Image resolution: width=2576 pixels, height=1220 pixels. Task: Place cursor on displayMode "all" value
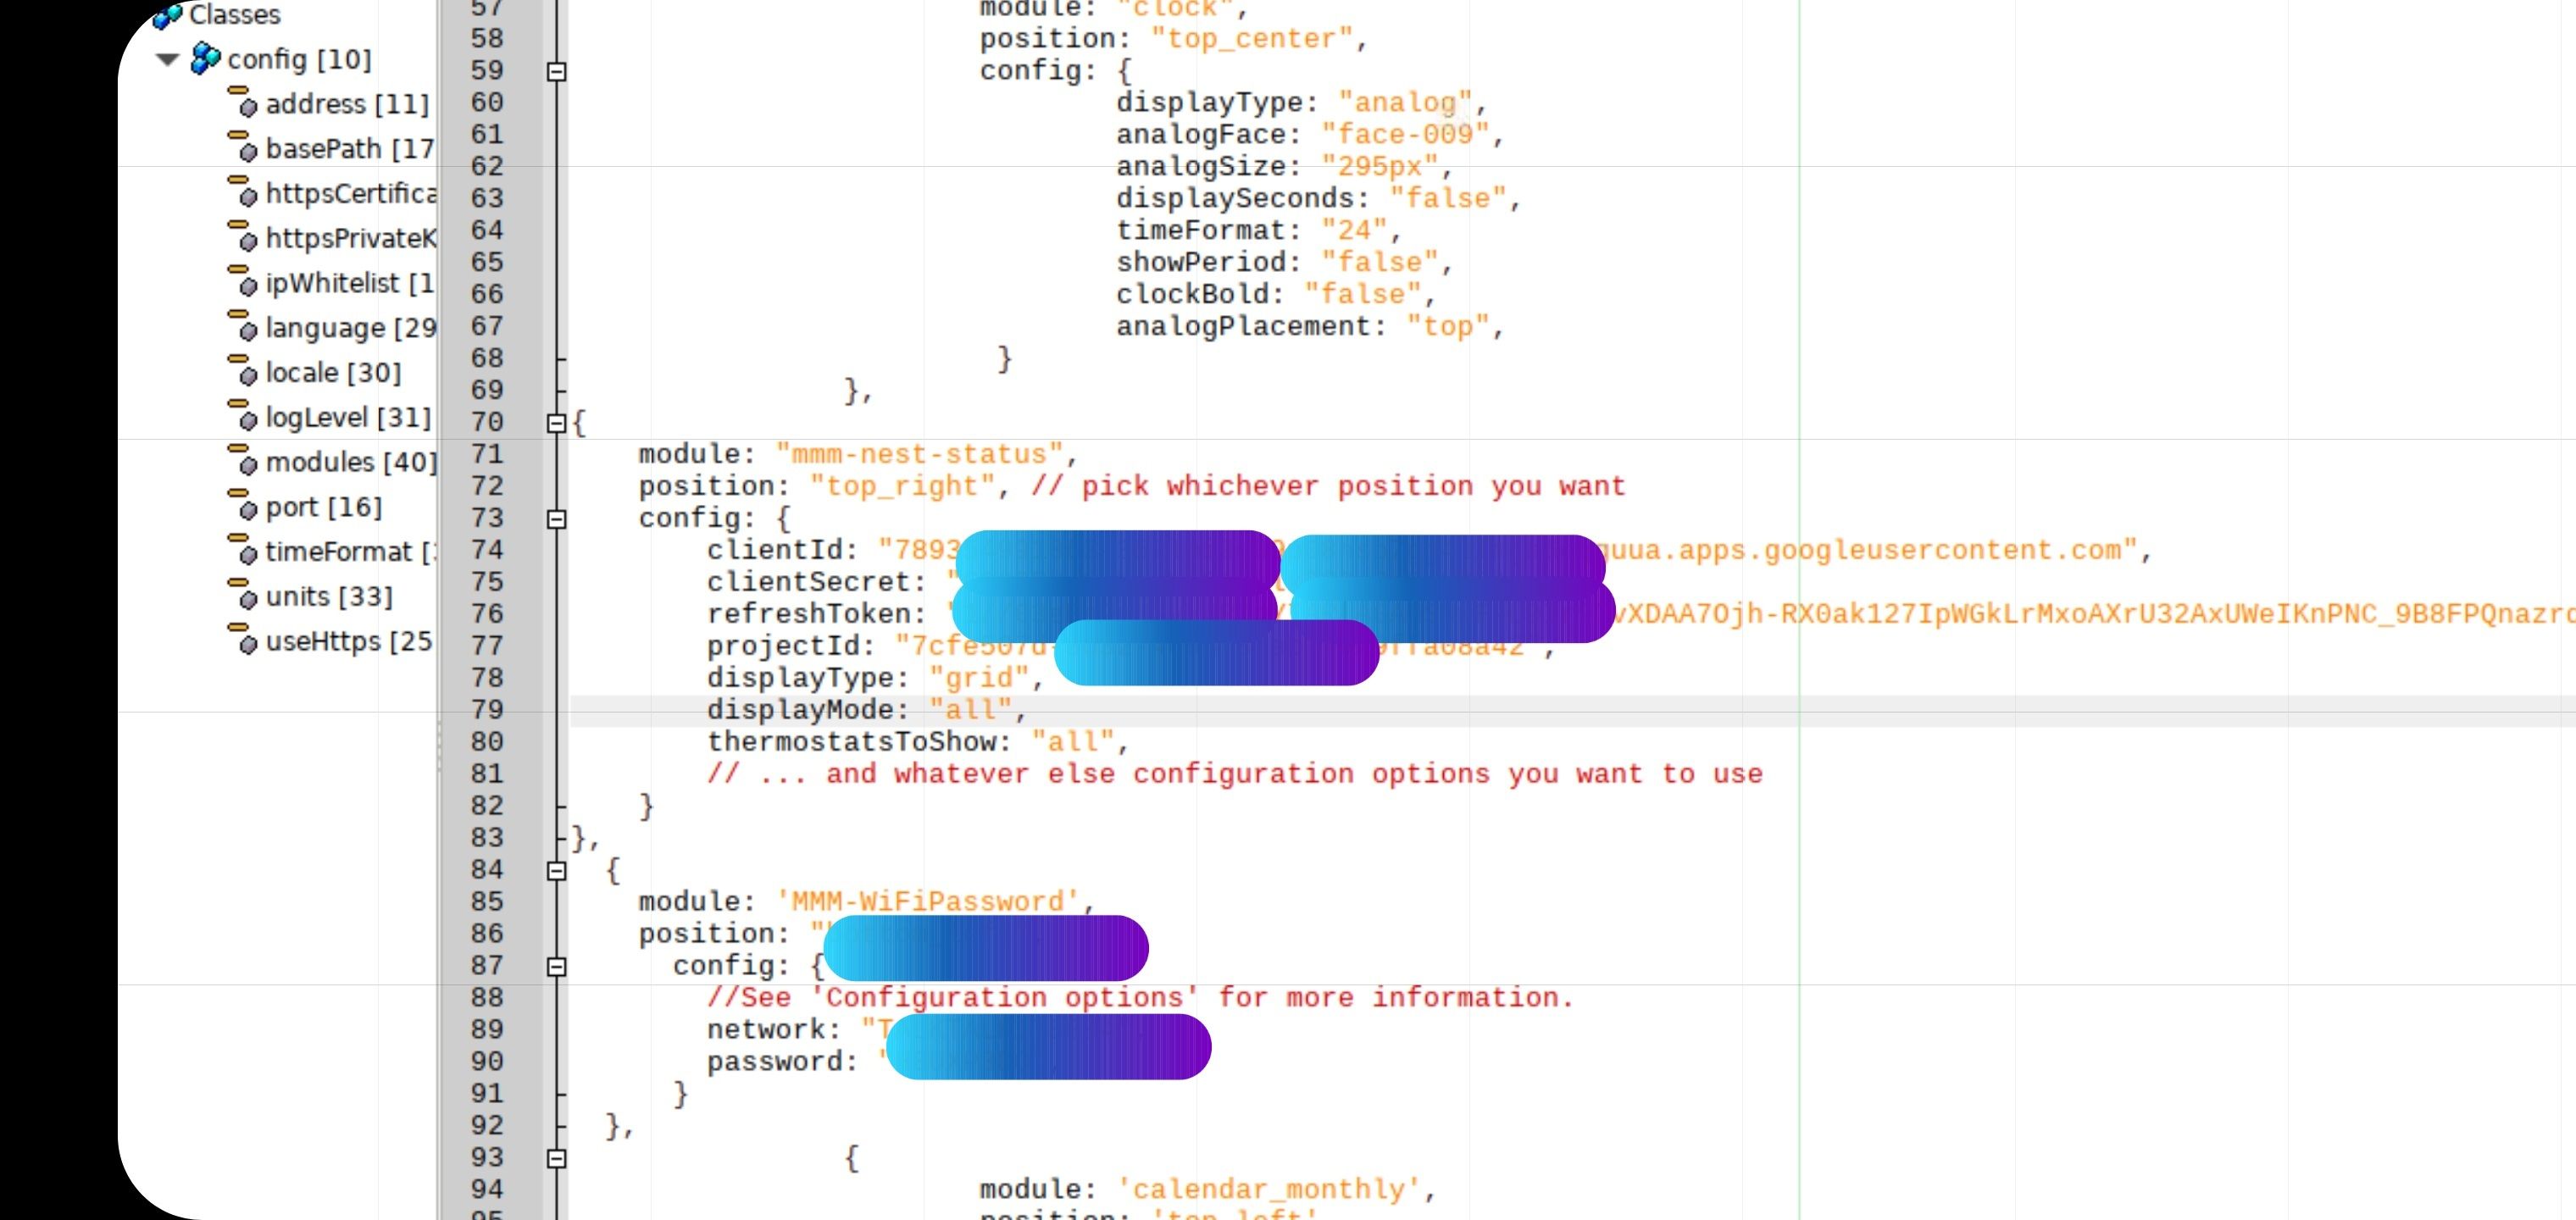(970, 710)
